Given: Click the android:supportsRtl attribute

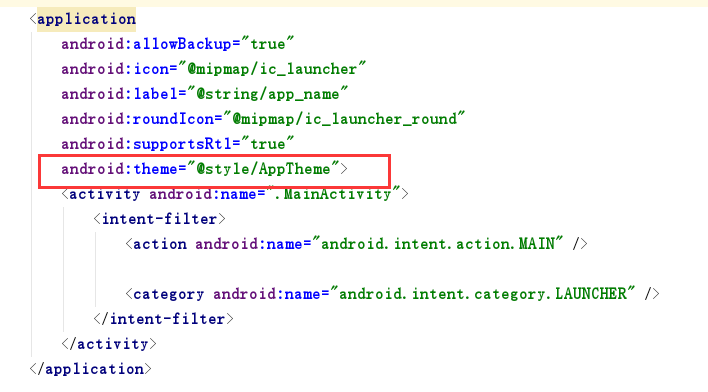Looking at the screenshot, I should [177, 144].
